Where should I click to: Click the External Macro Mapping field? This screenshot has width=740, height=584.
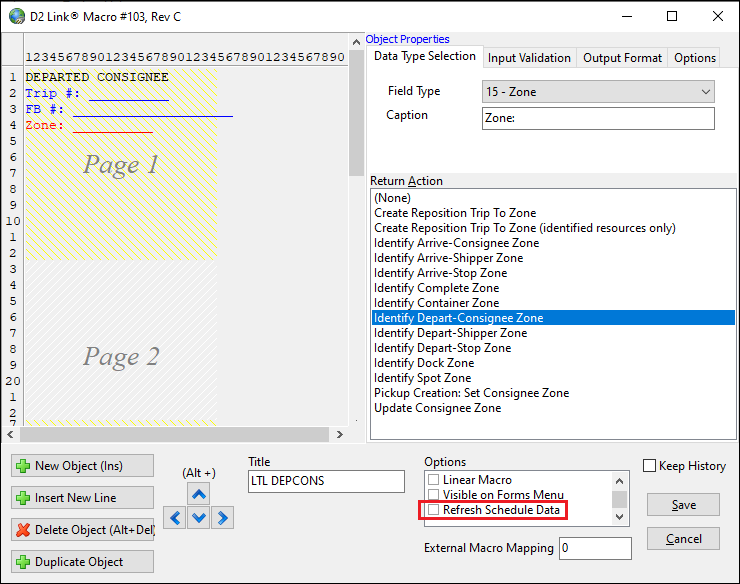[x=595, y=548]
